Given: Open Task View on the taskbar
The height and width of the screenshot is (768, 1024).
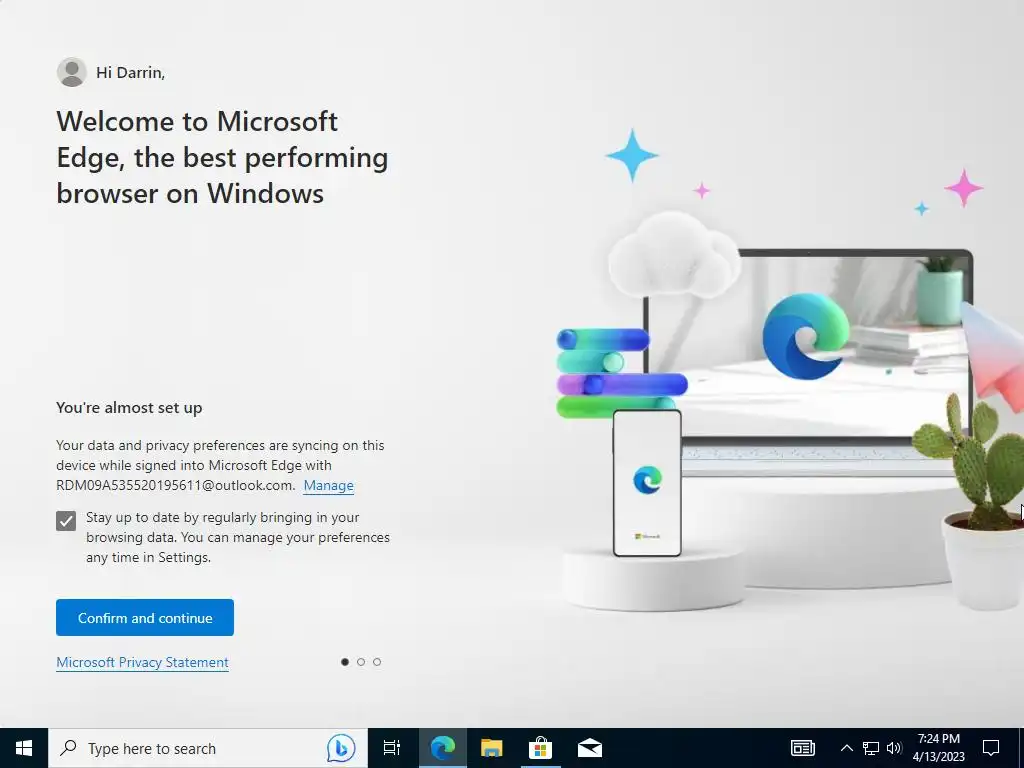Looking at the screenshot, I should coord(392,748).
